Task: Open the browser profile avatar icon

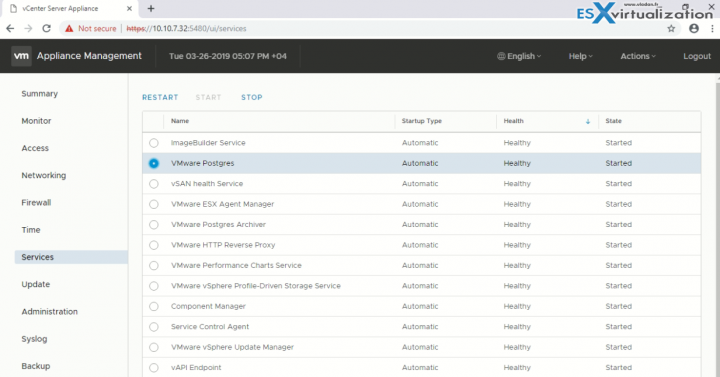Action: (x=694, y=28)
